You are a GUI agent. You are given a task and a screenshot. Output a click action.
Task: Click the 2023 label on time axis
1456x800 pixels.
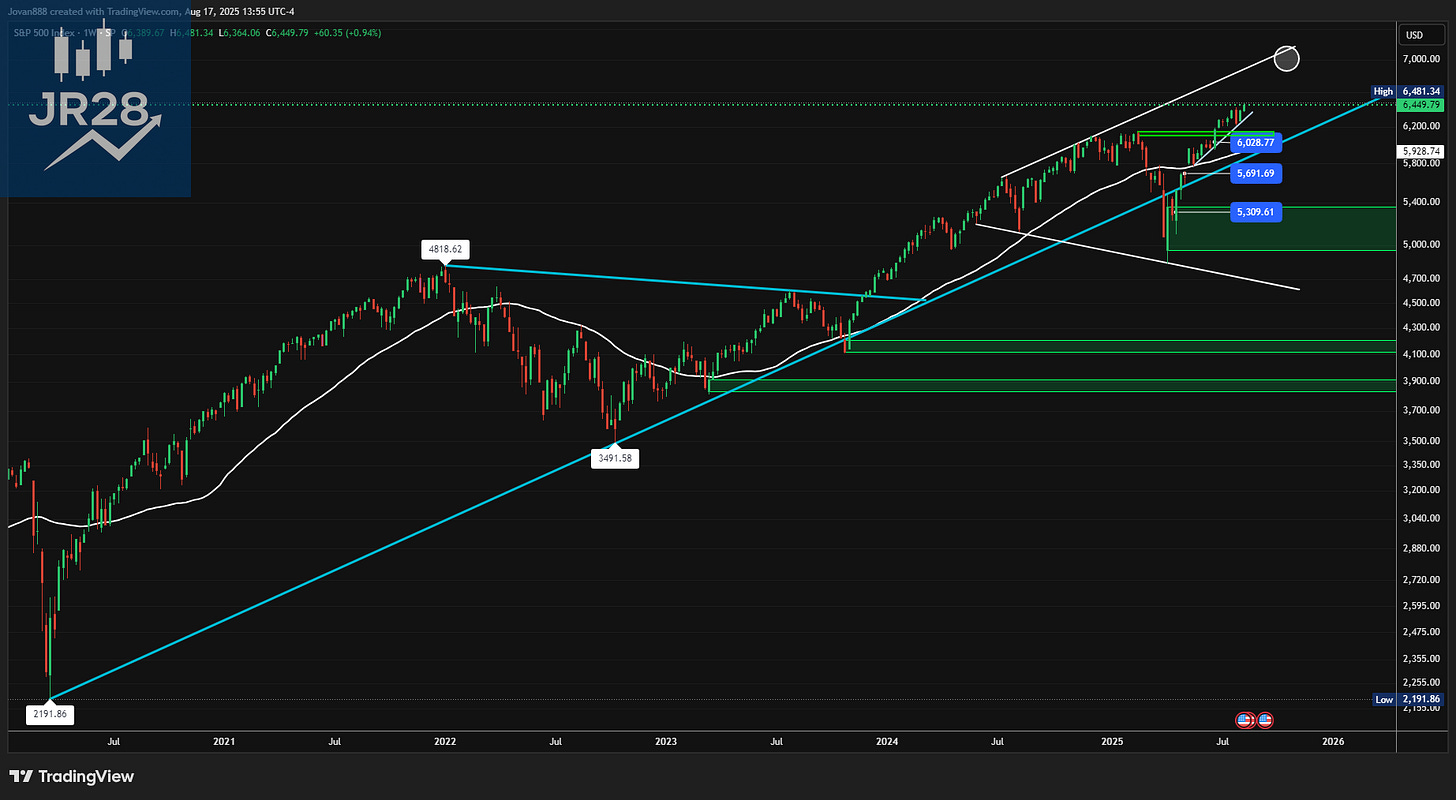666,741
